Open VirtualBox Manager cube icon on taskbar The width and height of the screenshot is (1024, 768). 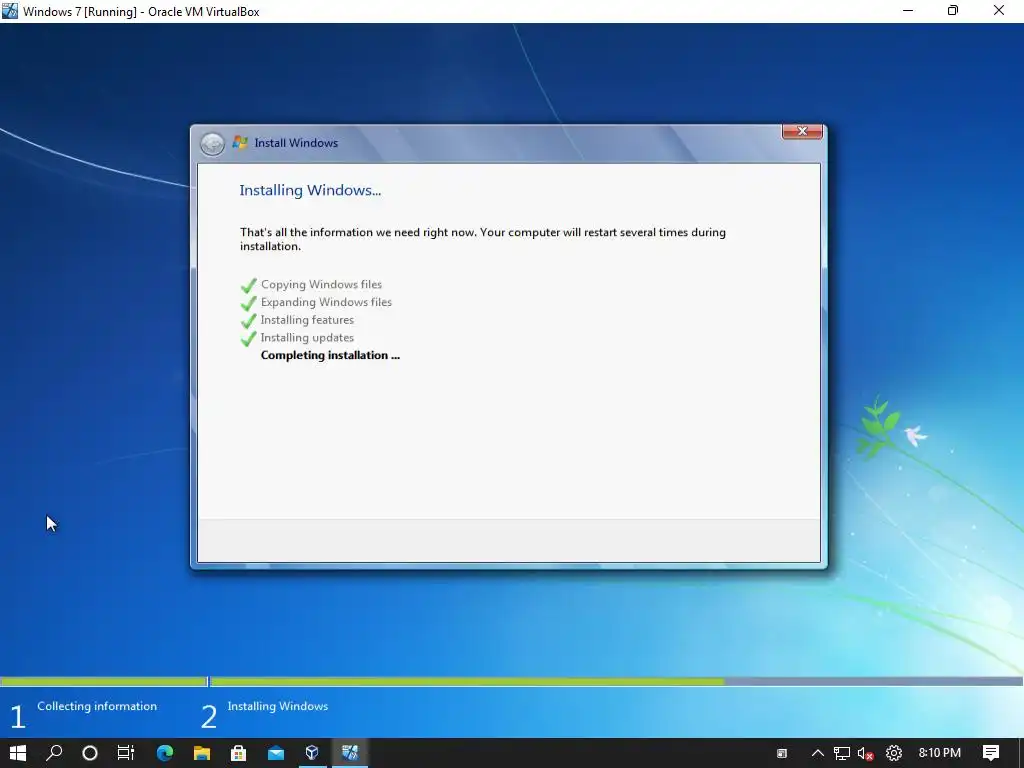click(x=312, y=753)
